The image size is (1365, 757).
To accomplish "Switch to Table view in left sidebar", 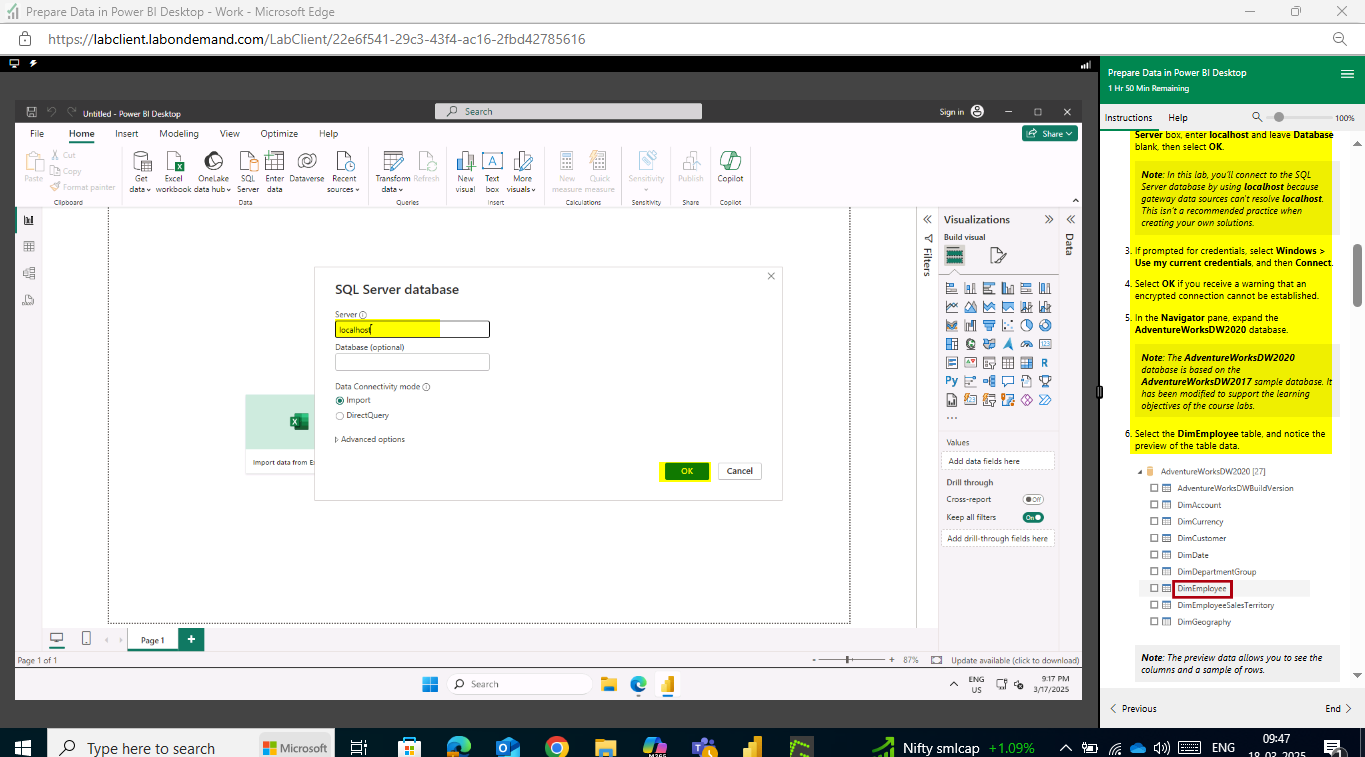I will (28, 246).
